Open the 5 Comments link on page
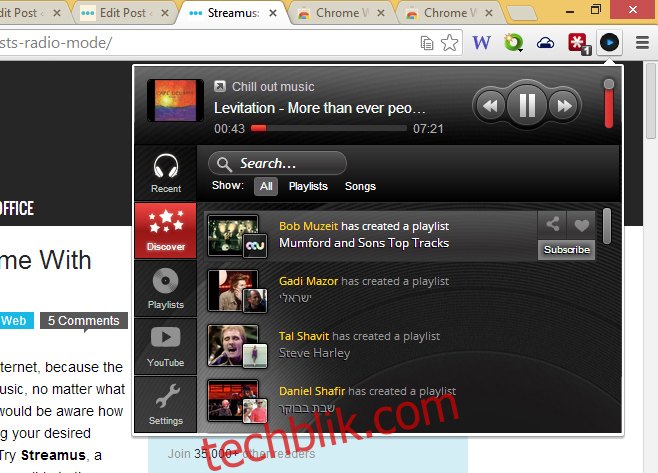This screenshot has height=473, width=658. point(84,321)
